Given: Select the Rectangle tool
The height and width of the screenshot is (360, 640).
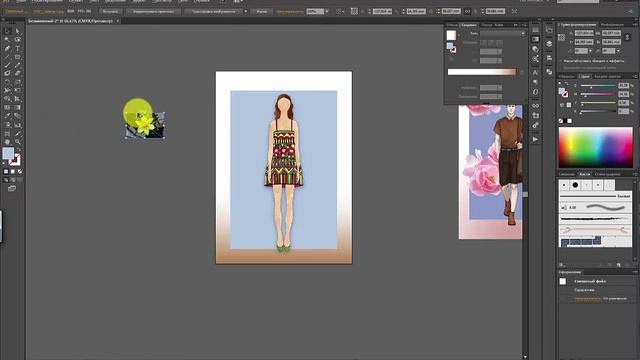Looking at the screenshot, I should (18, 57).
